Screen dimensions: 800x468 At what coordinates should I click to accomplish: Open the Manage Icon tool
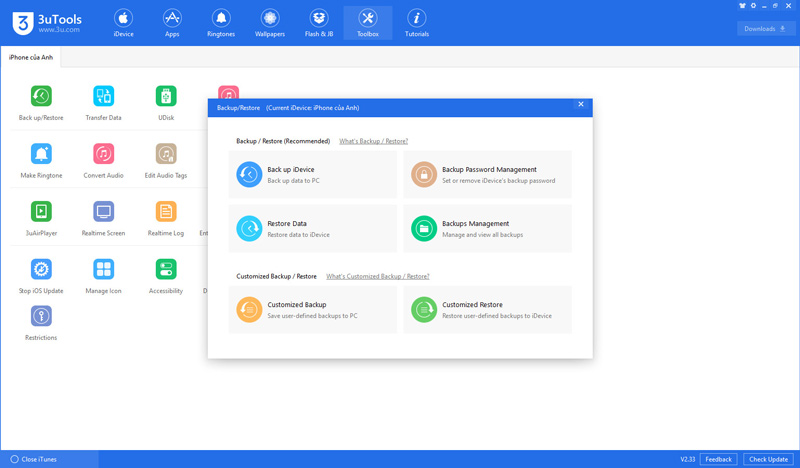click(104, 269)
